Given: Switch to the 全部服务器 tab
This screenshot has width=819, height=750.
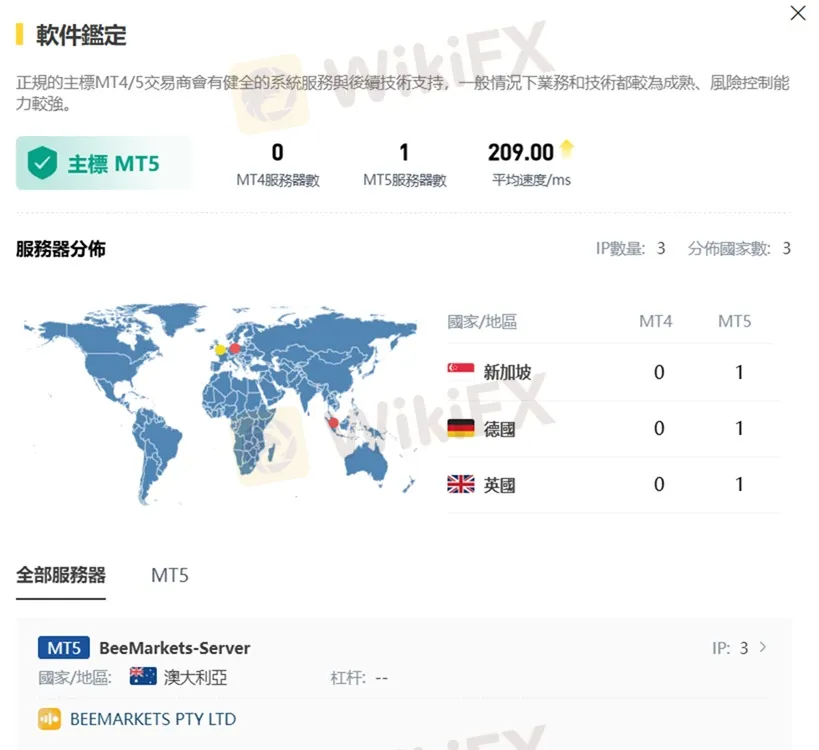Looking at the screenshot, I should coord(59,575).
